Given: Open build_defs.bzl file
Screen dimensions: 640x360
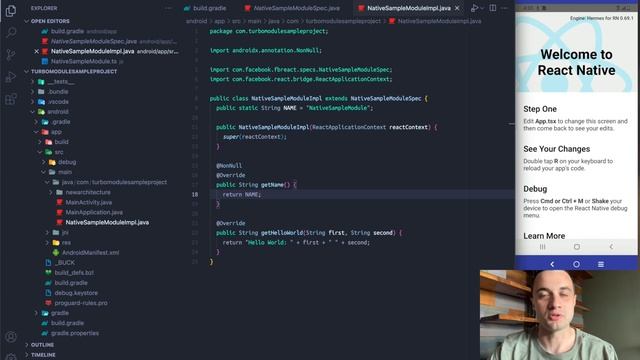Looking at the screenshot, I should tap(74, 273).
